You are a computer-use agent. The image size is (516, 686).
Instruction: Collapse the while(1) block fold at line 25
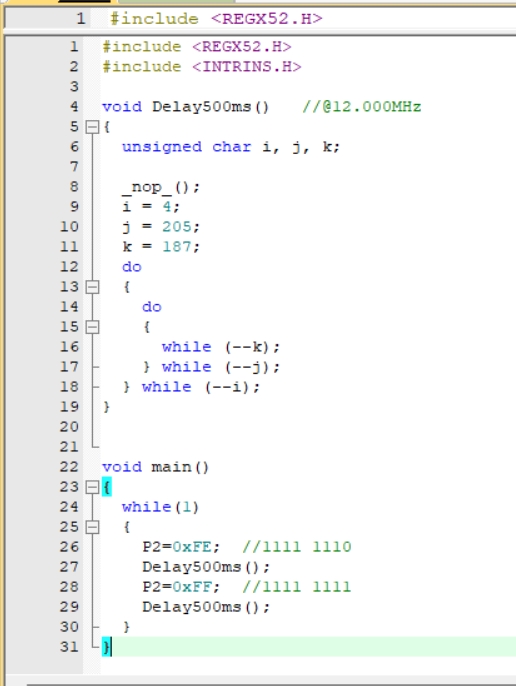pos(92,527)
